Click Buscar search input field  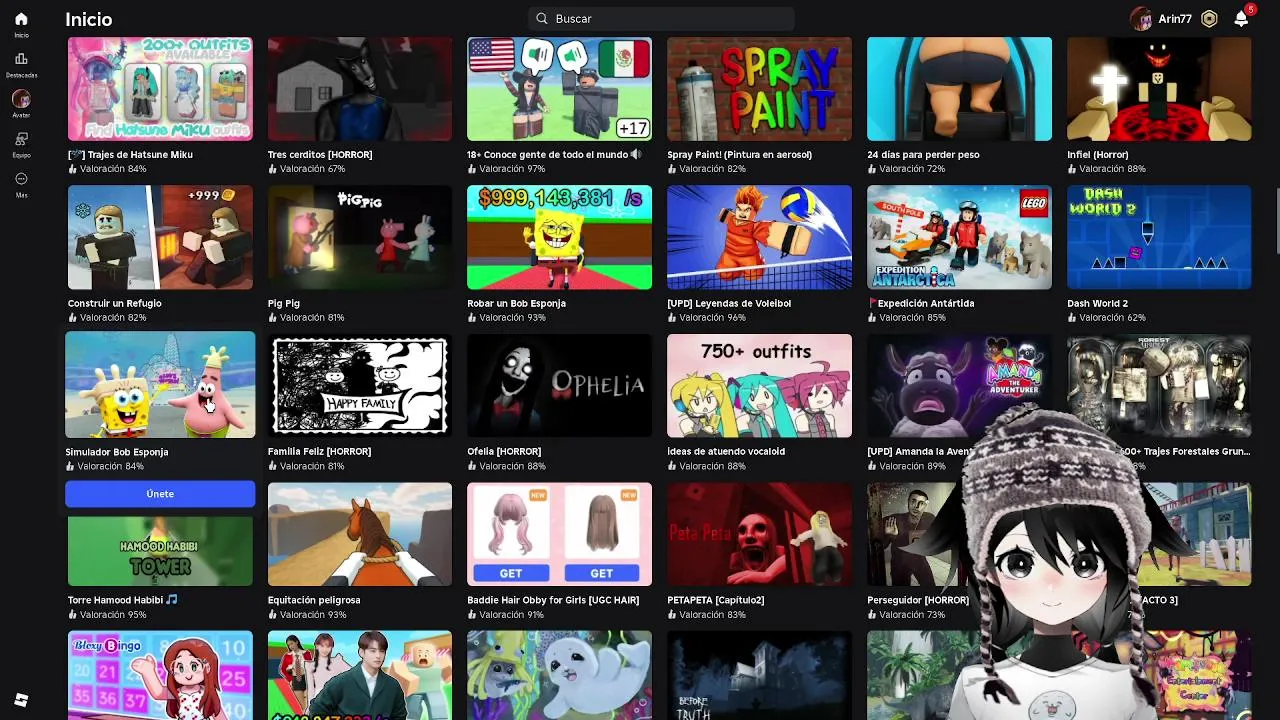661,18
